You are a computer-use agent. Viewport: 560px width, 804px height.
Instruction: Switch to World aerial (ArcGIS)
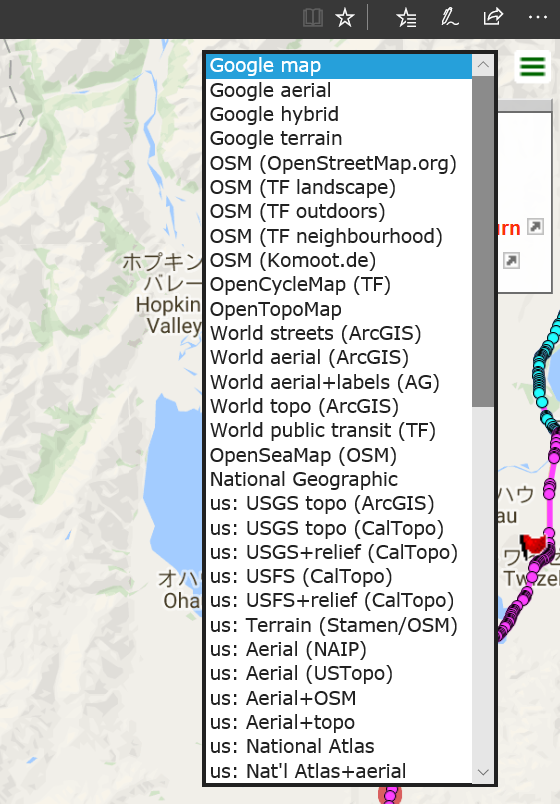click(338, 357)
